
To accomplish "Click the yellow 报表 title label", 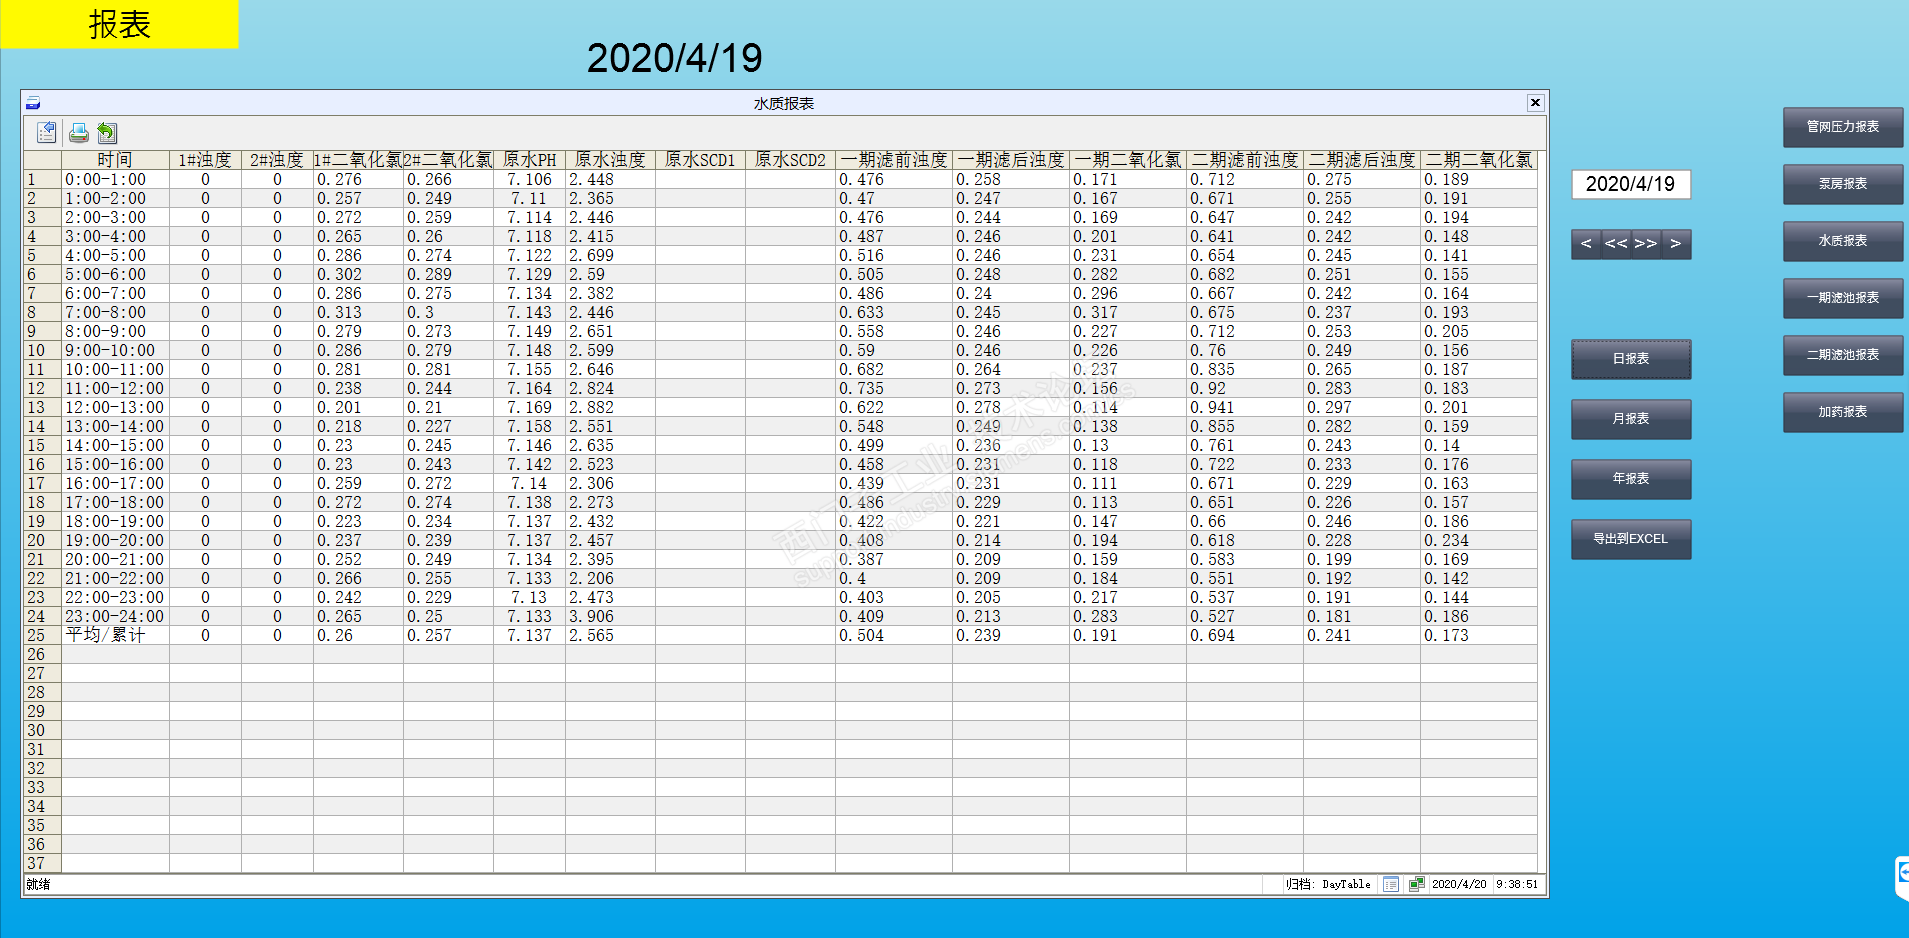I will (x=120, y=24).
